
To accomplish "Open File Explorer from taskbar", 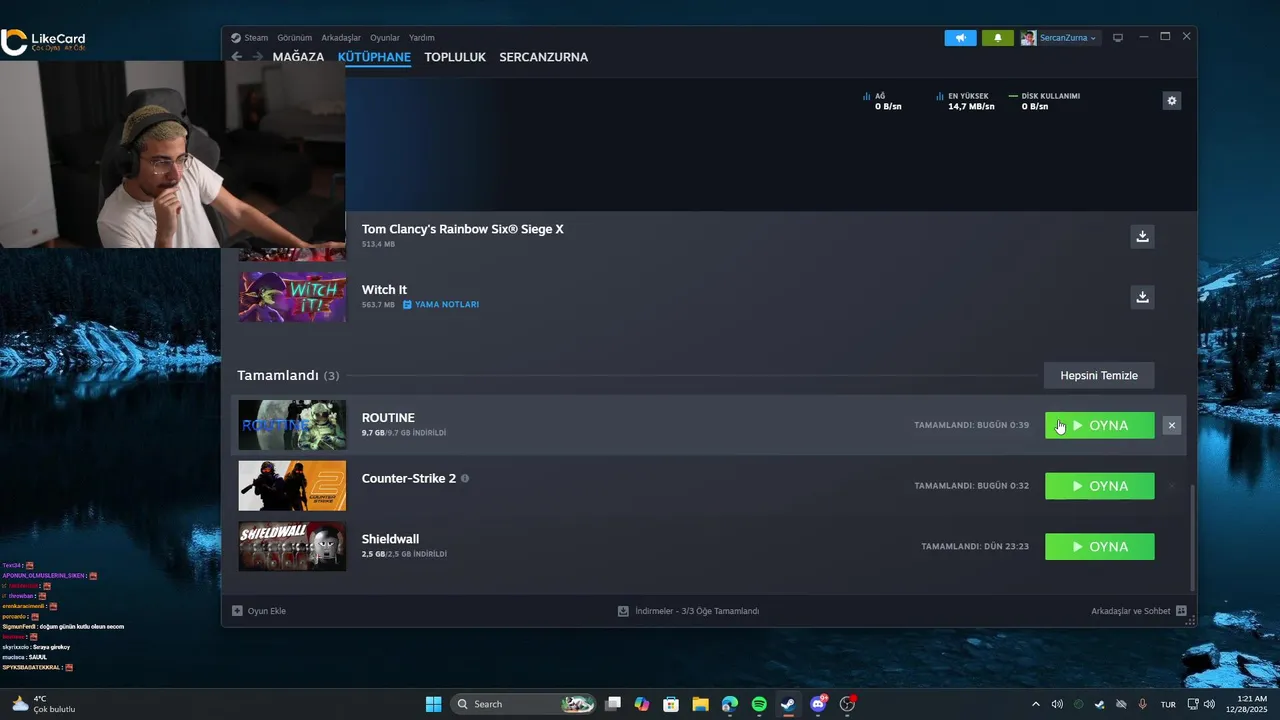I will (700, 704).
